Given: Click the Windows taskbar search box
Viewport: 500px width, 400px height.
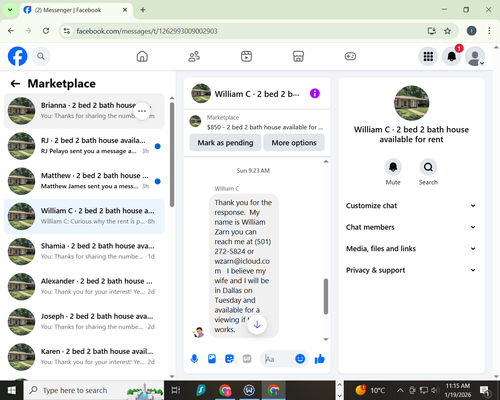Looking at the screenshot, I should (x=94, y=390).
